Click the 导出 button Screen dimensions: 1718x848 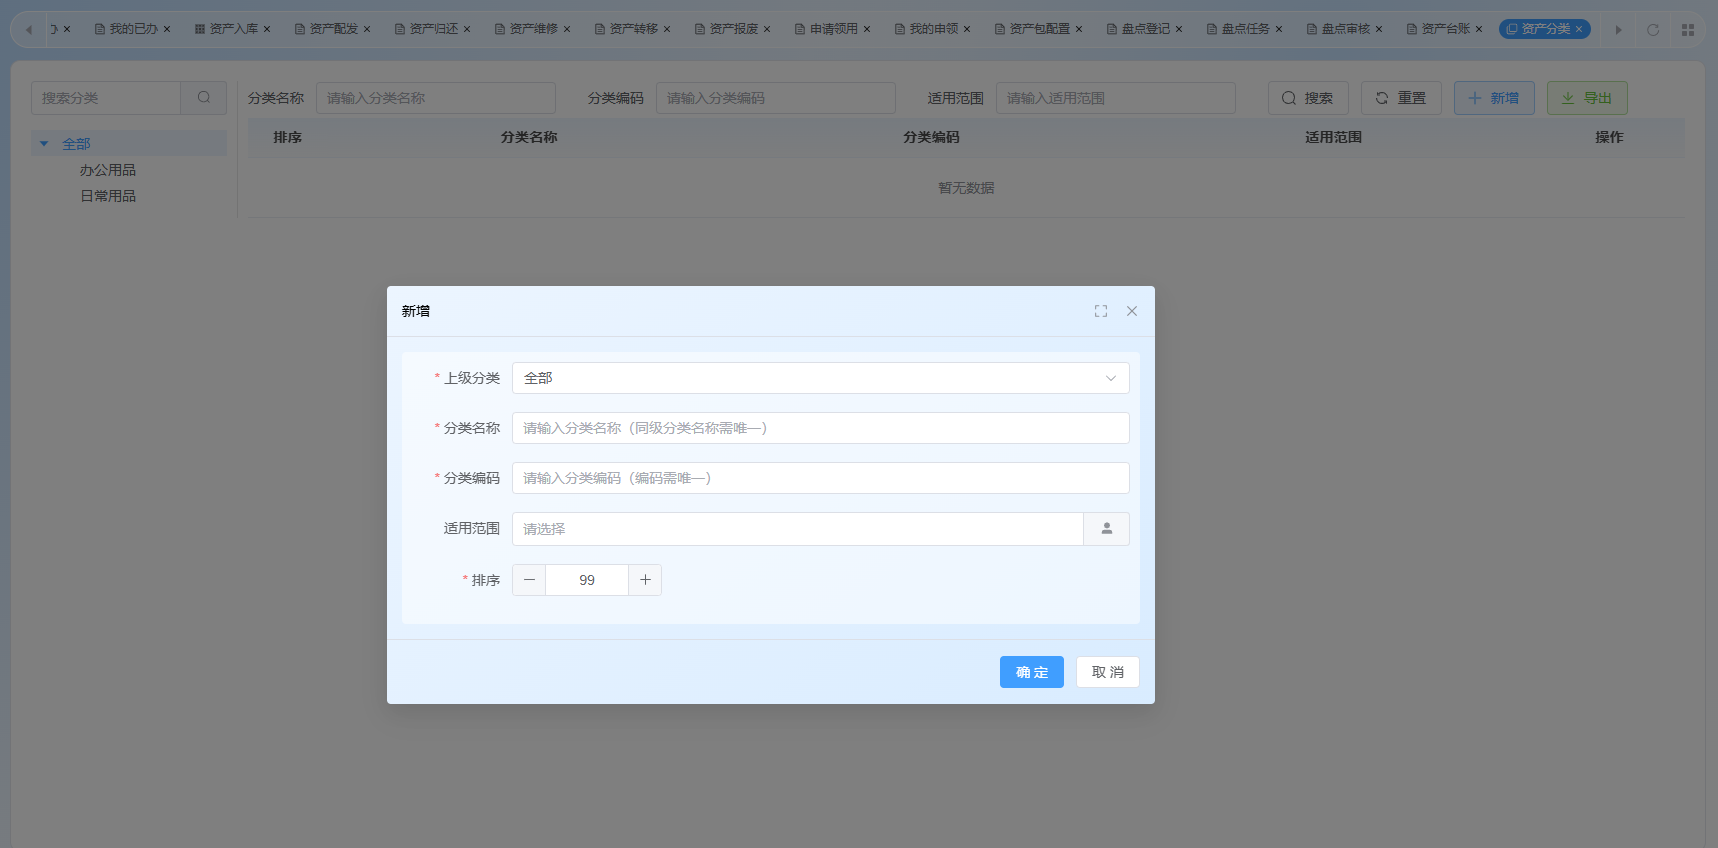1587,98
